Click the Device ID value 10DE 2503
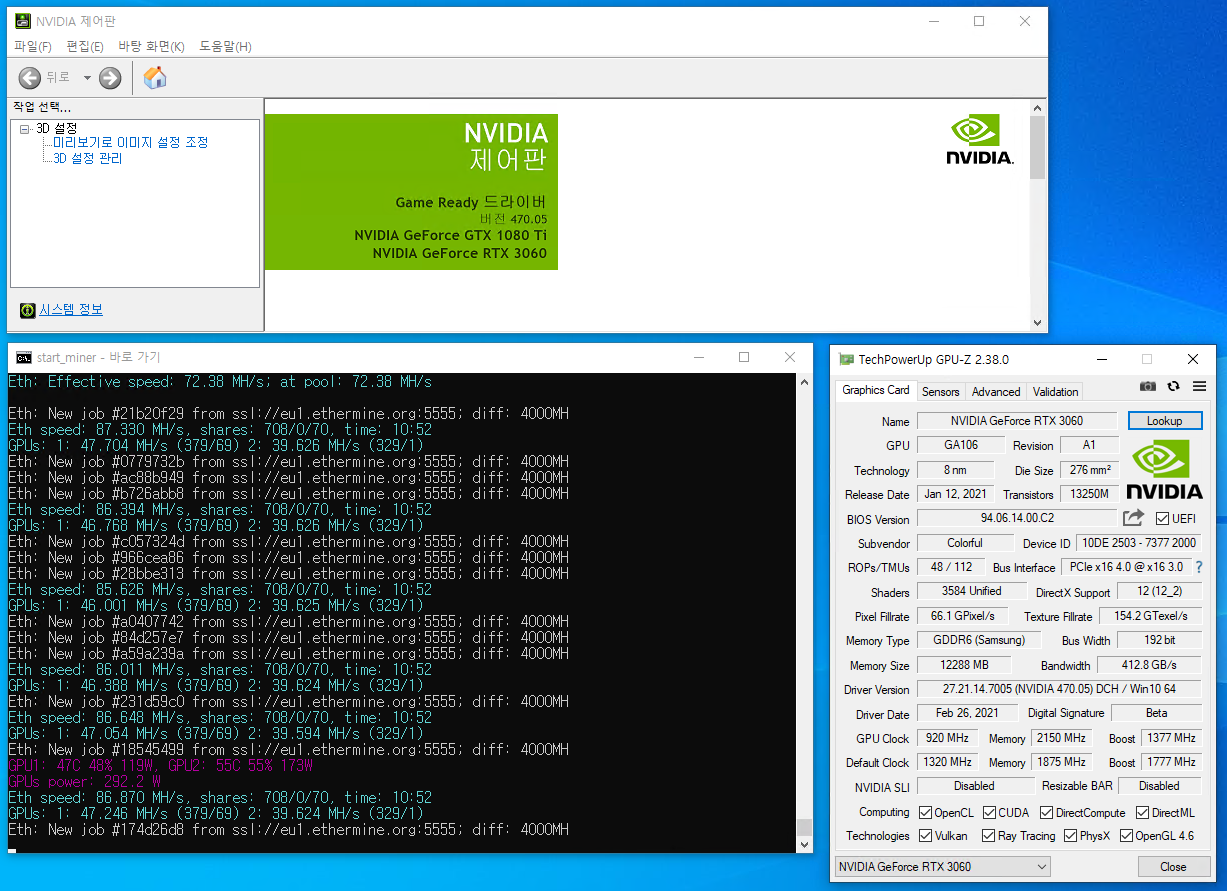This screenshot has height=891, width=1227. coord(1138,543)
